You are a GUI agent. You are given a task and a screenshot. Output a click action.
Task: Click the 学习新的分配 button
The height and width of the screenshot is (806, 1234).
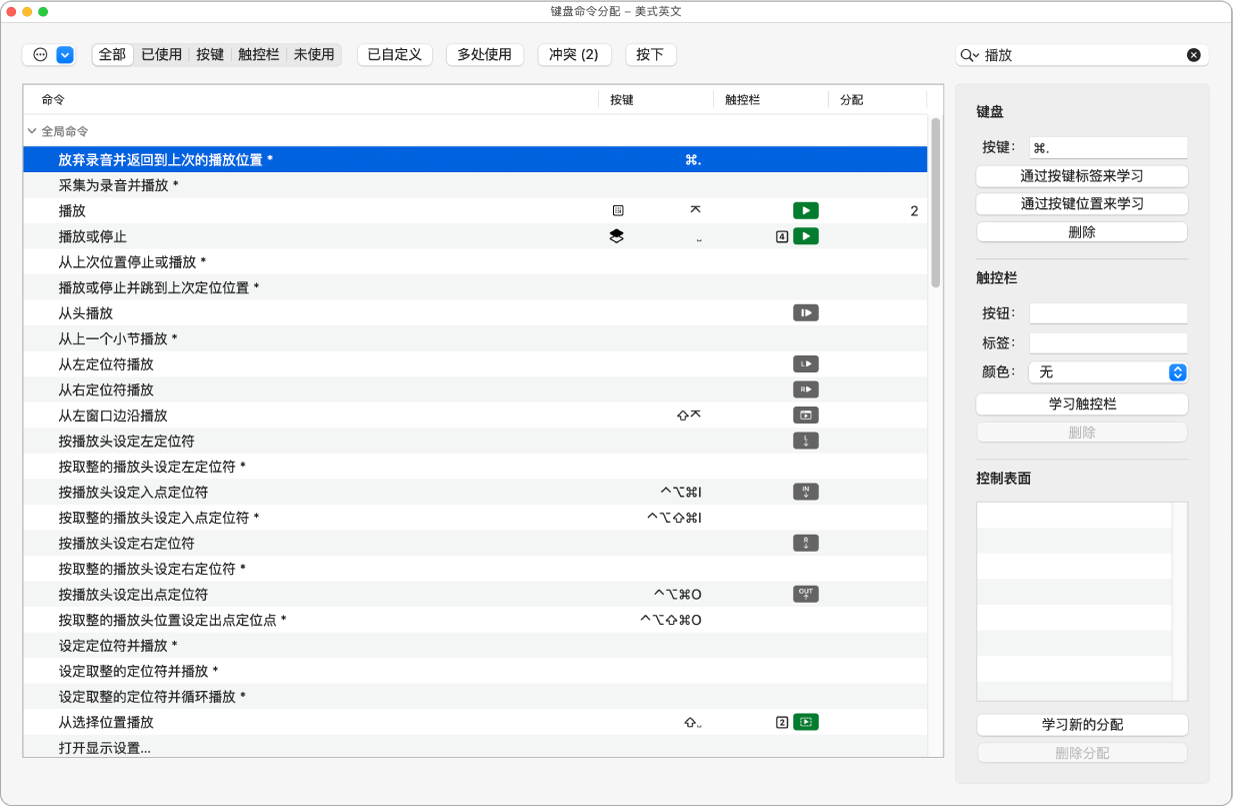pyautogui.click(x=1081, y=724)
